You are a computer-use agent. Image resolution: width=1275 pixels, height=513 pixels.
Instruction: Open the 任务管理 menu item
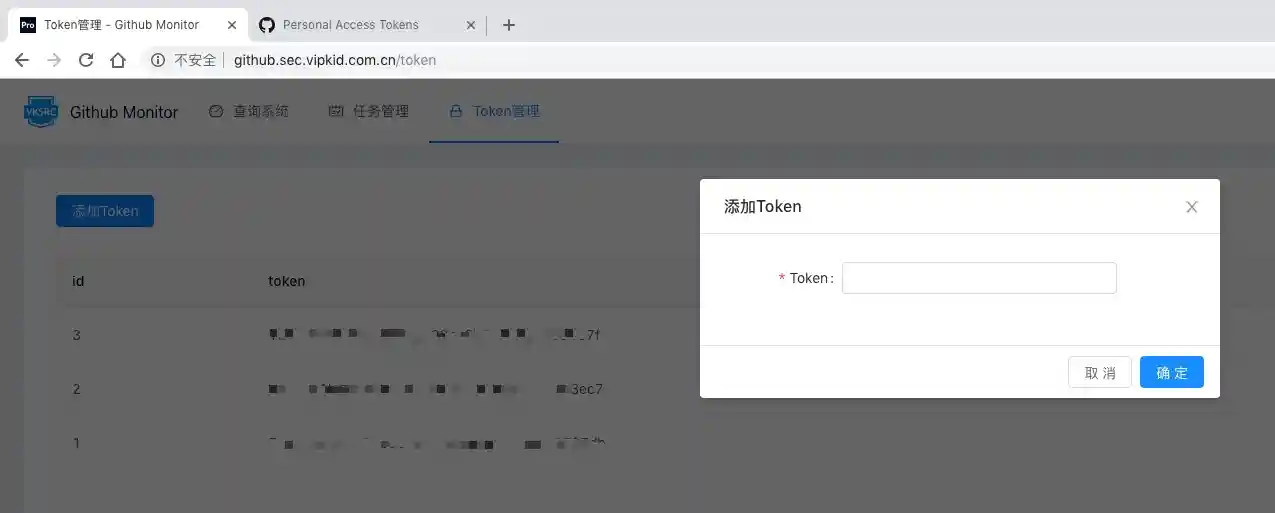pos(368,111)
